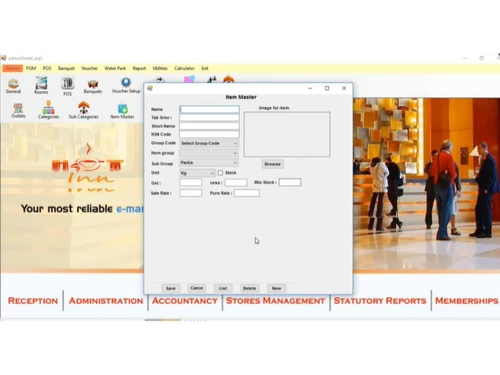
Task: Open the Voucher Setup icon
Action: [x=126, y=85]
